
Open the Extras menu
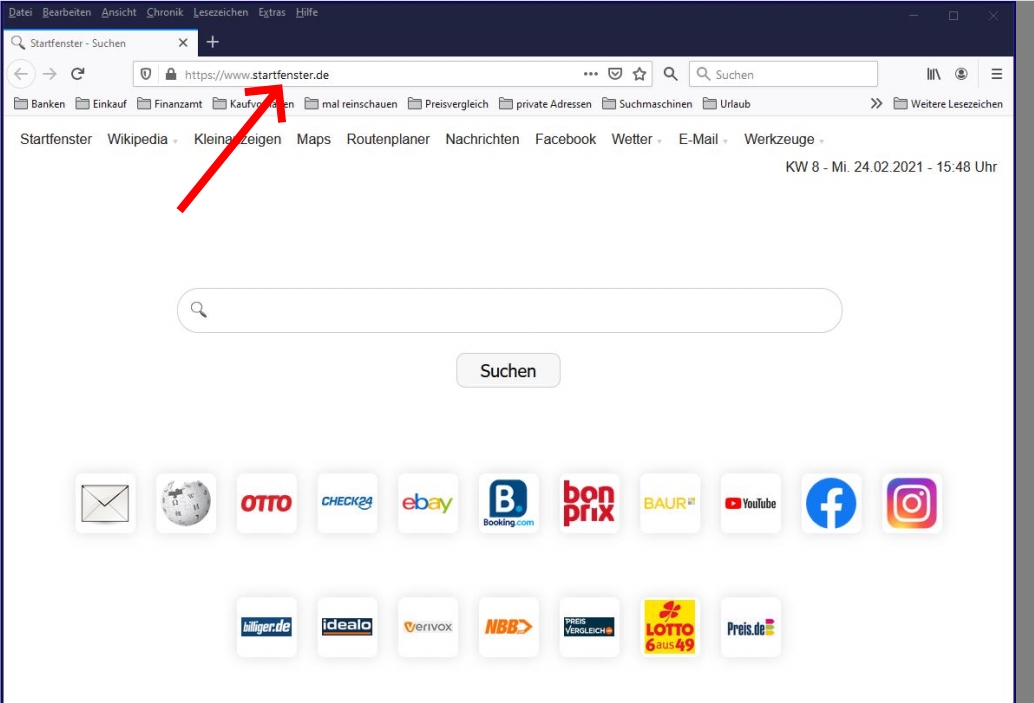click(x=272, y=12)
